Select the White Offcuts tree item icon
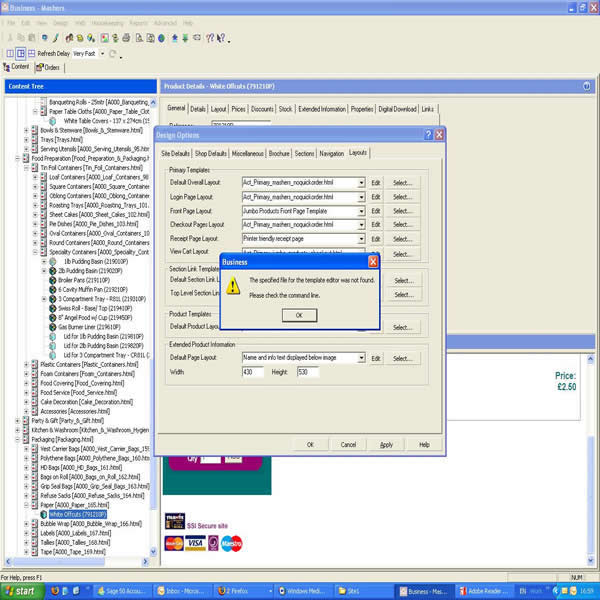Image resolution: width=600 pixels, height=600 pixels. click(45, 515)
